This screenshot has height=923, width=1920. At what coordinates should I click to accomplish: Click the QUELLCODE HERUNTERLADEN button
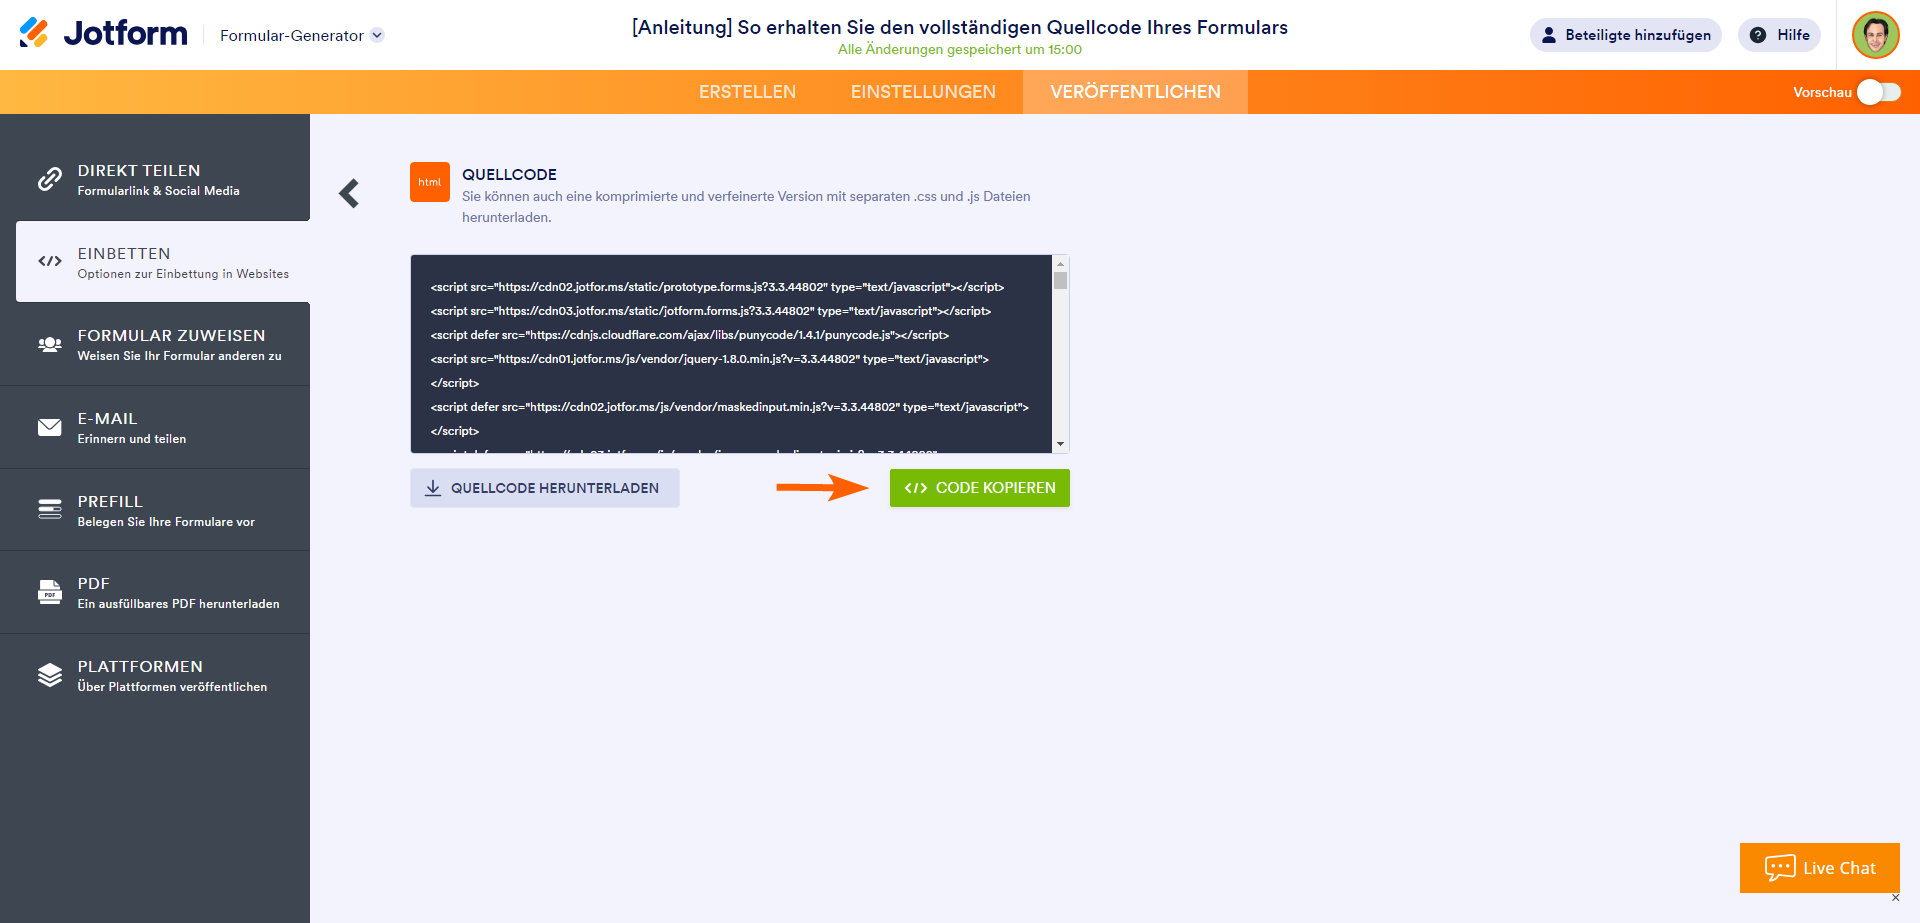click(x=545, y=488)
